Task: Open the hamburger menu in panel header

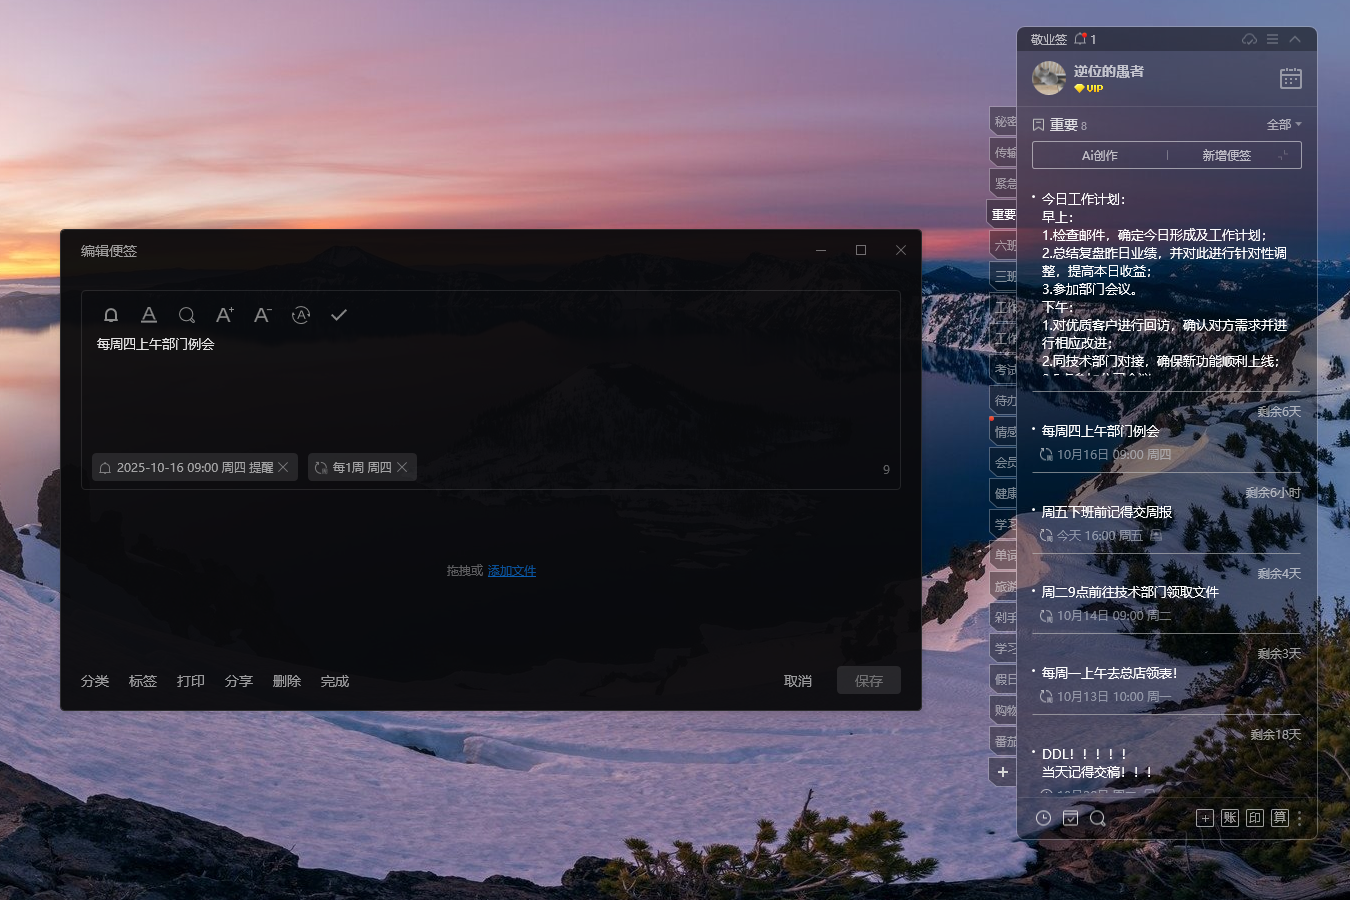Action: pyautogui.click(x=1272, y=39)
